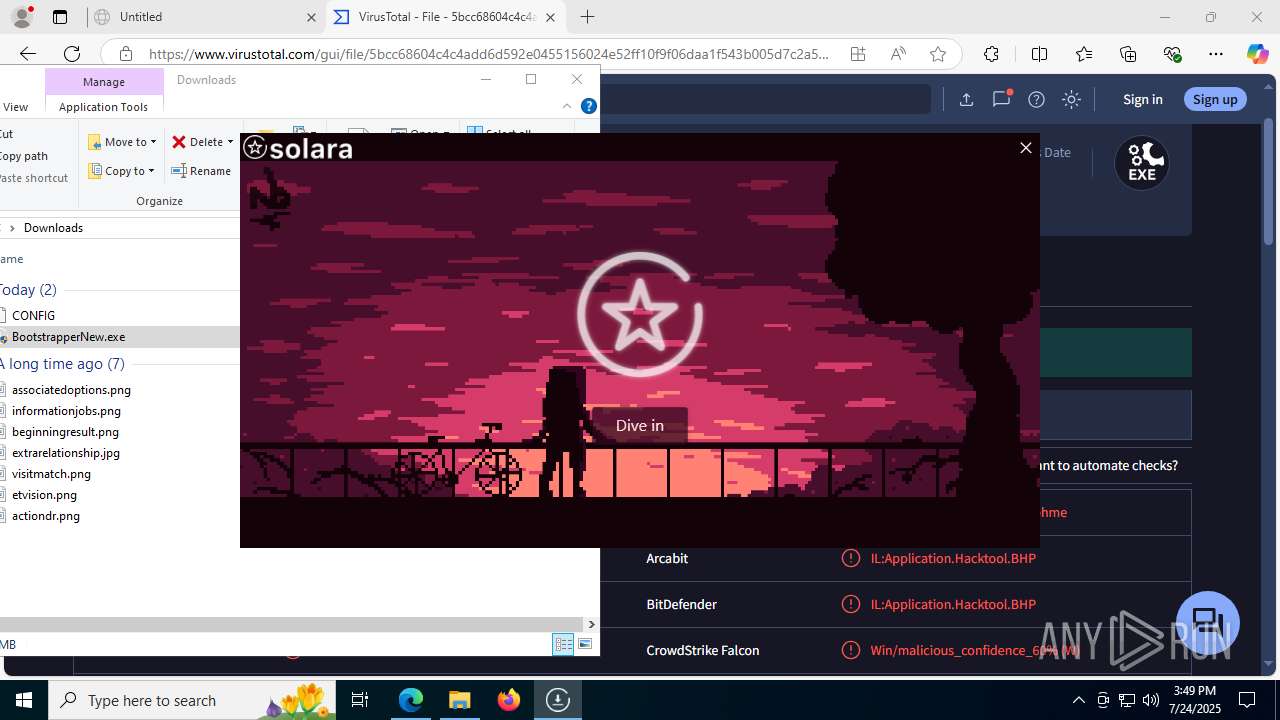
Task: Open VirusTotal help icon
Action: point(1037,99)
